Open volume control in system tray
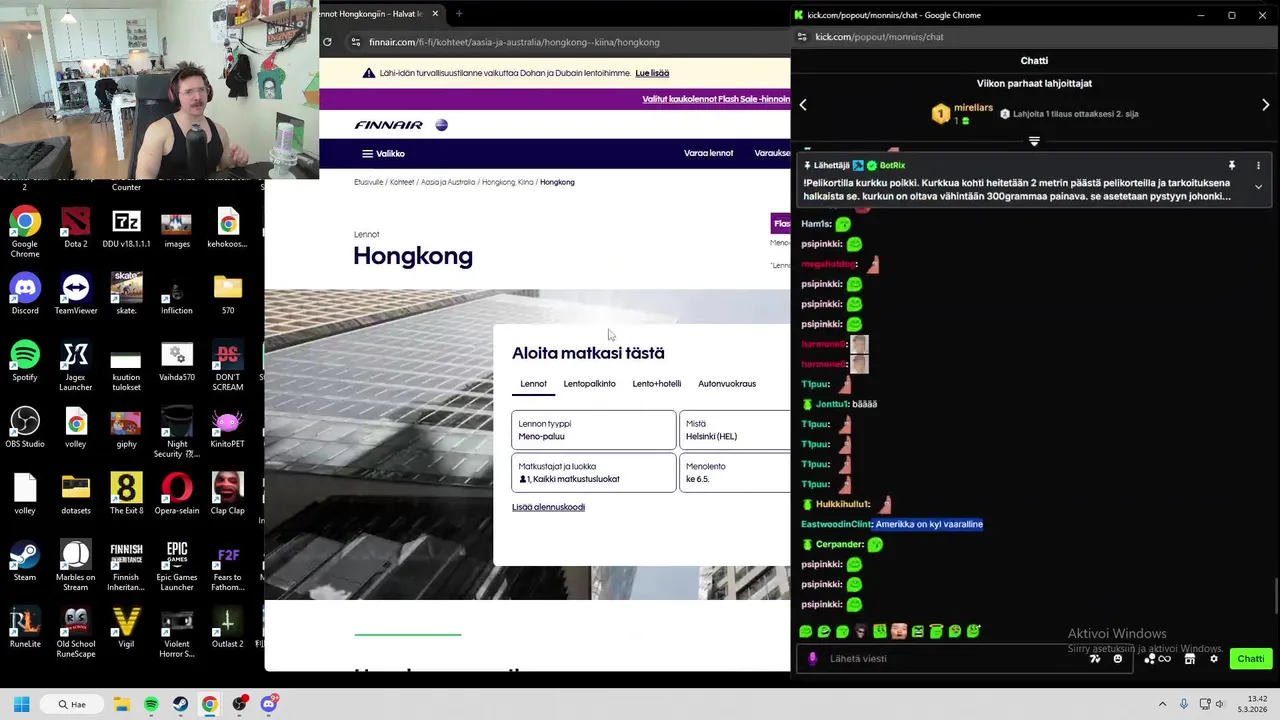This screenshot has height=720, width=1280. (x=1219, y=704)
